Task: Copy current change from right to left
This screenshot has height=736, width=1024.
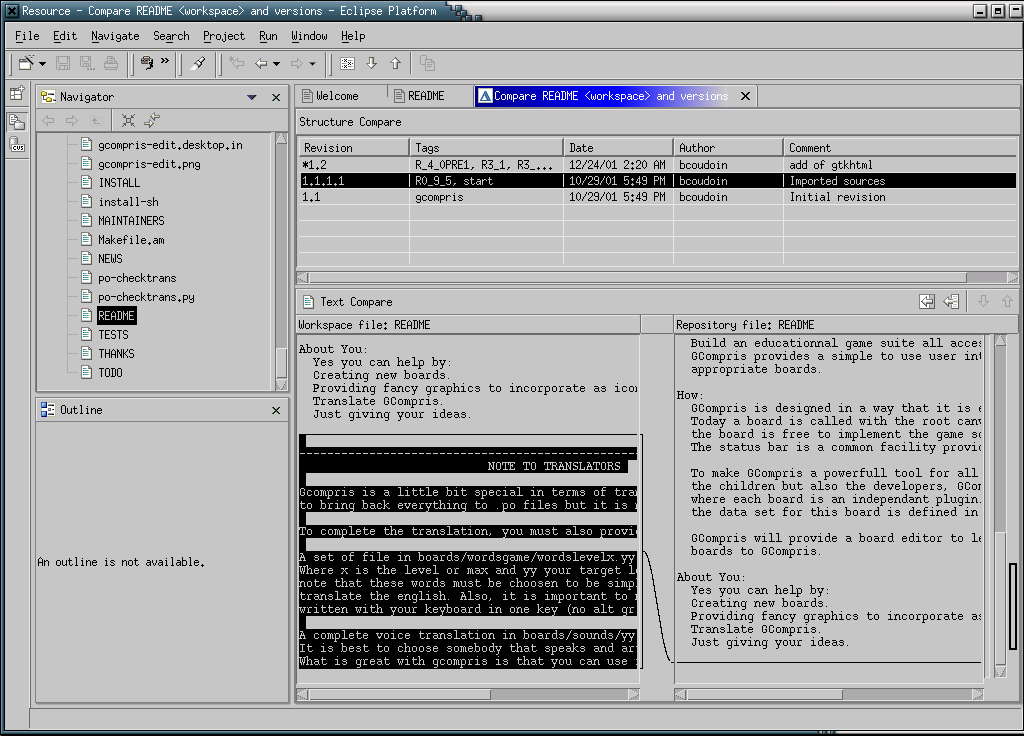Action: point(952,301)
